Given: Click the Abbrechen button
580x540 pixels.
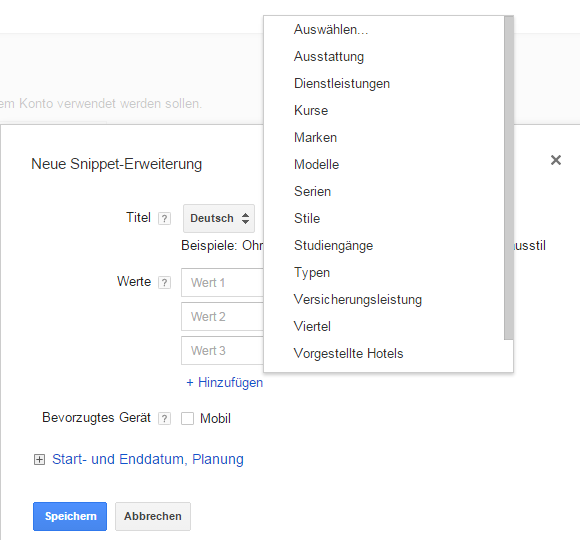Looking at the screenshot, I should pyautogui.click(x=153, y=516).
